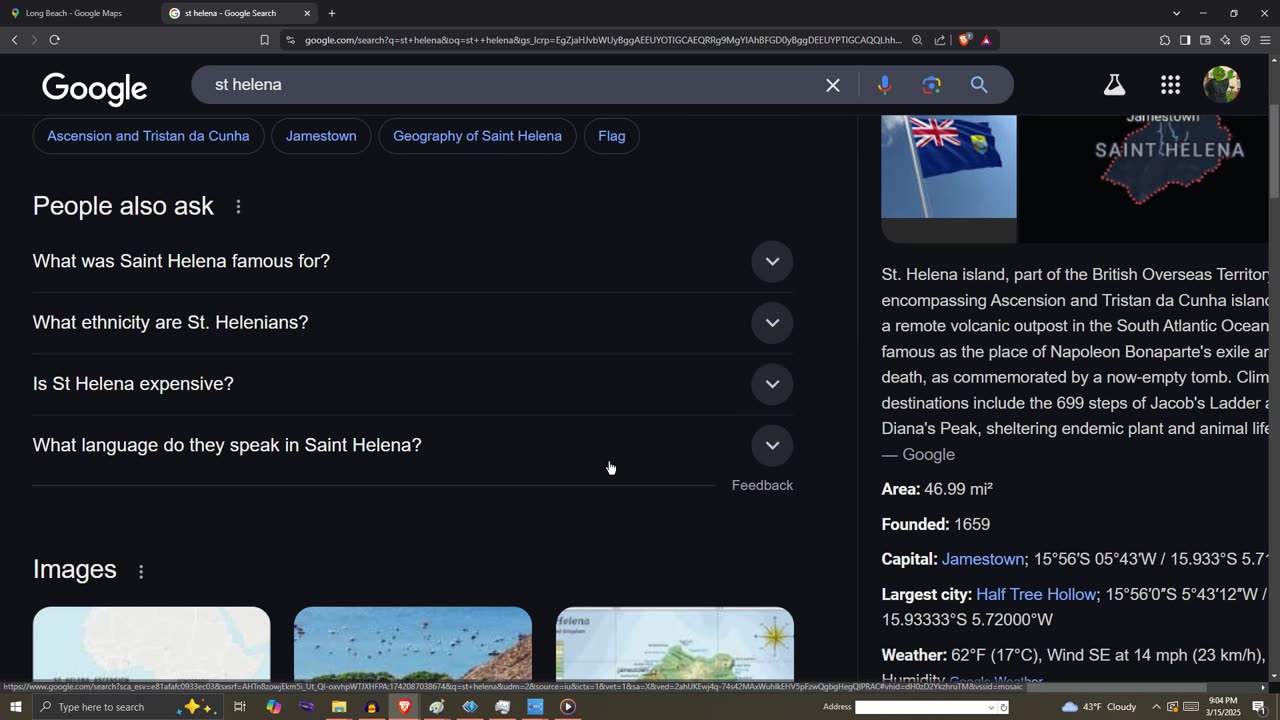
Task: Open the taskbar Address dropdown arrow
Action: point(991,707)
